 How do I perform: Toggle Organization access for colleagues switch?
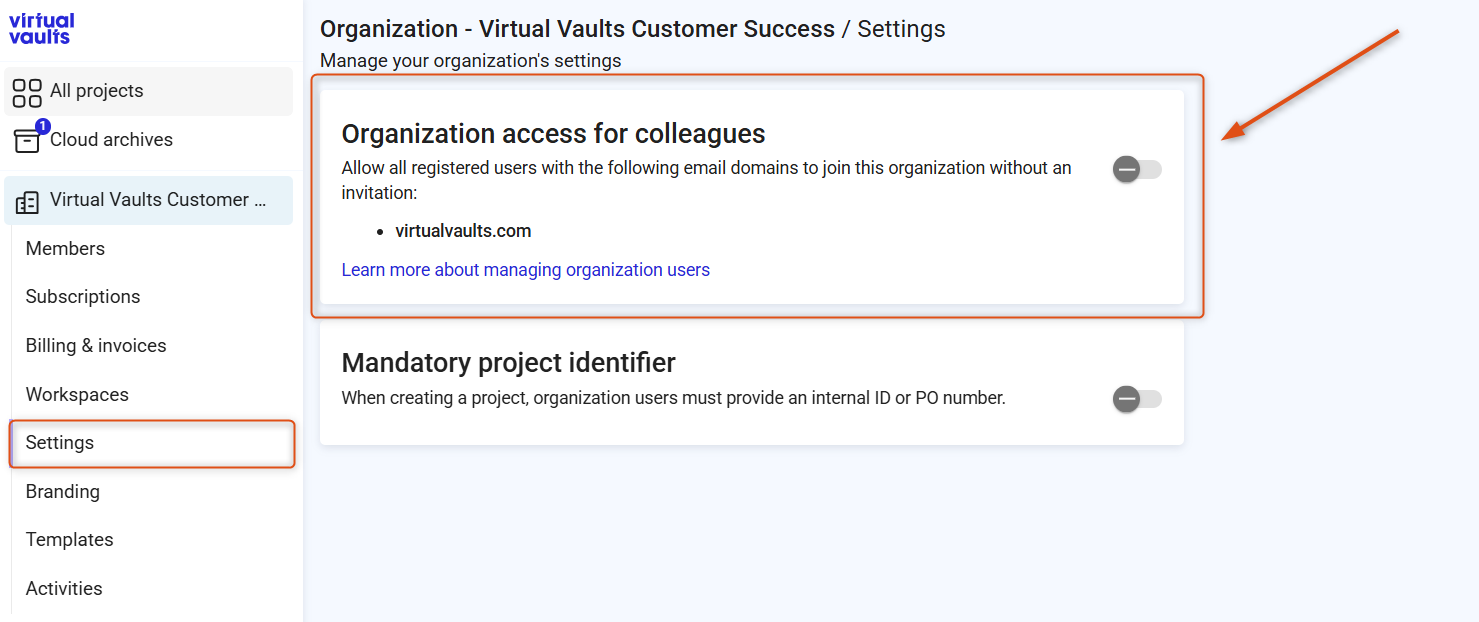1137,170
